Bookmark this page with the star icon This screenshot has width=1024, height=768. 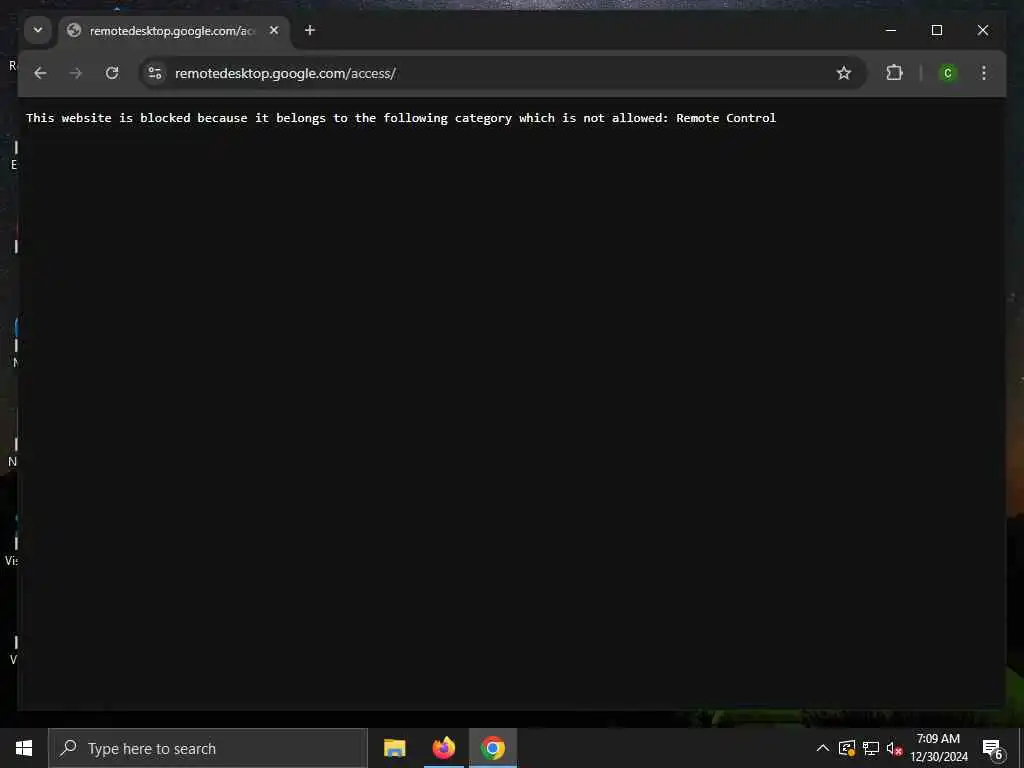click(x=844, y=73)
